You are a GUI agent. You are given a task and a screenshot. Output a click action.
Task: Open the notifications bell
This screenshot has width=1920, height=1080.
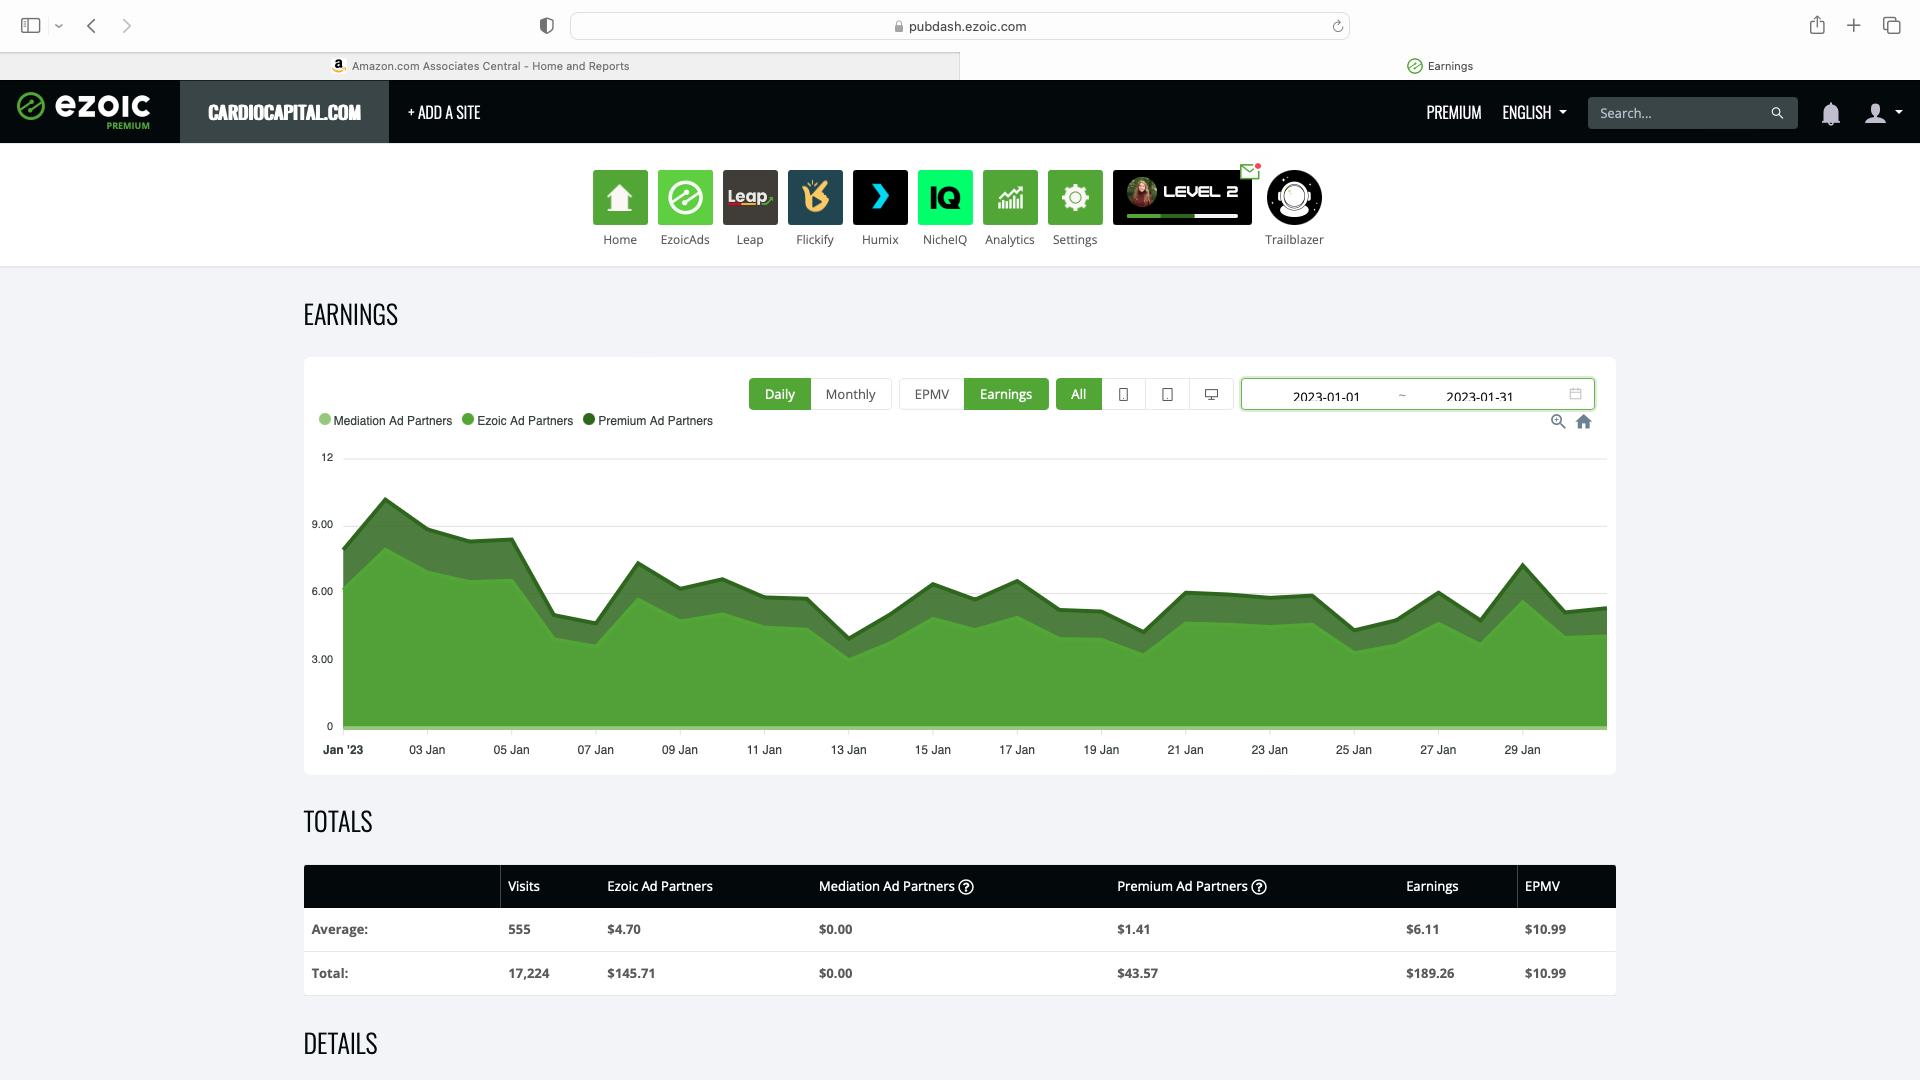click(x=1831, y=113)
